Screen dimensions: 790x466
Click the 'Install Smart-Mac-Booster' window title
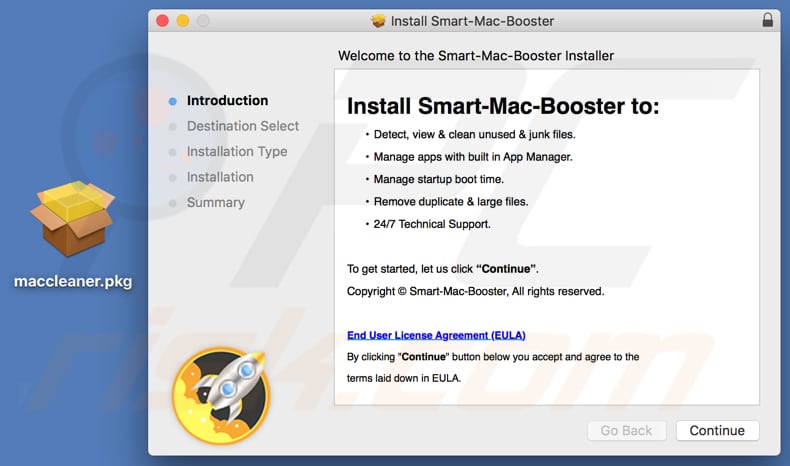coord(472,21)
